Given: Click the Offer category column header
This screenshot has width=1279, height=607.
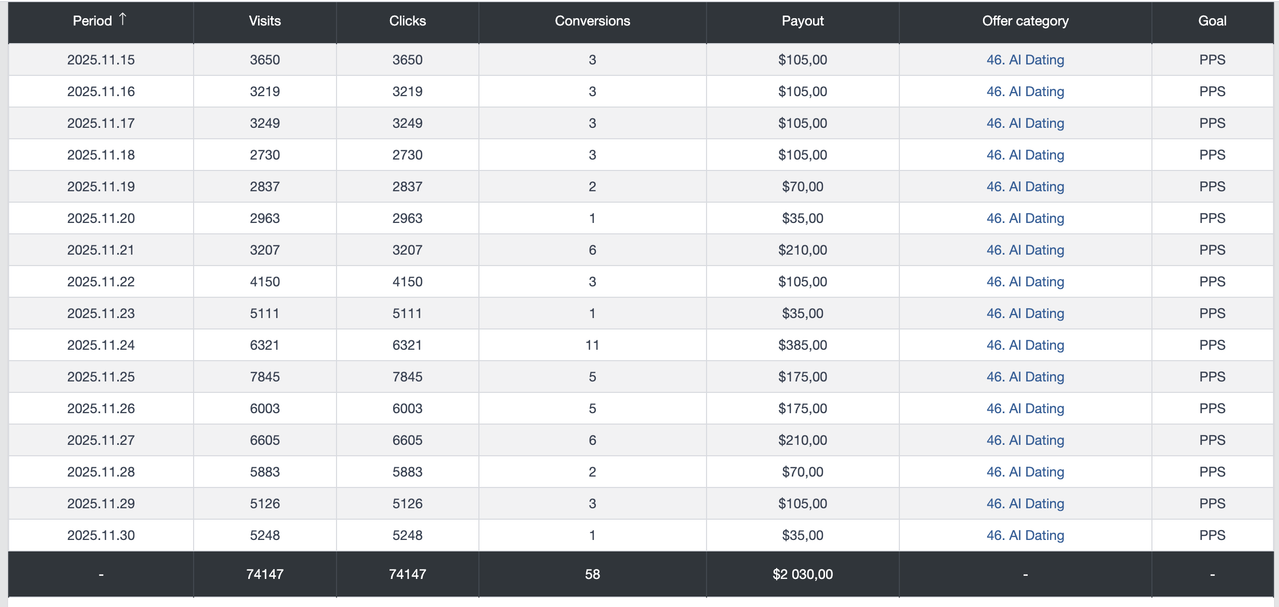Looking at the screenshot, I should [x=1025, y=21].
